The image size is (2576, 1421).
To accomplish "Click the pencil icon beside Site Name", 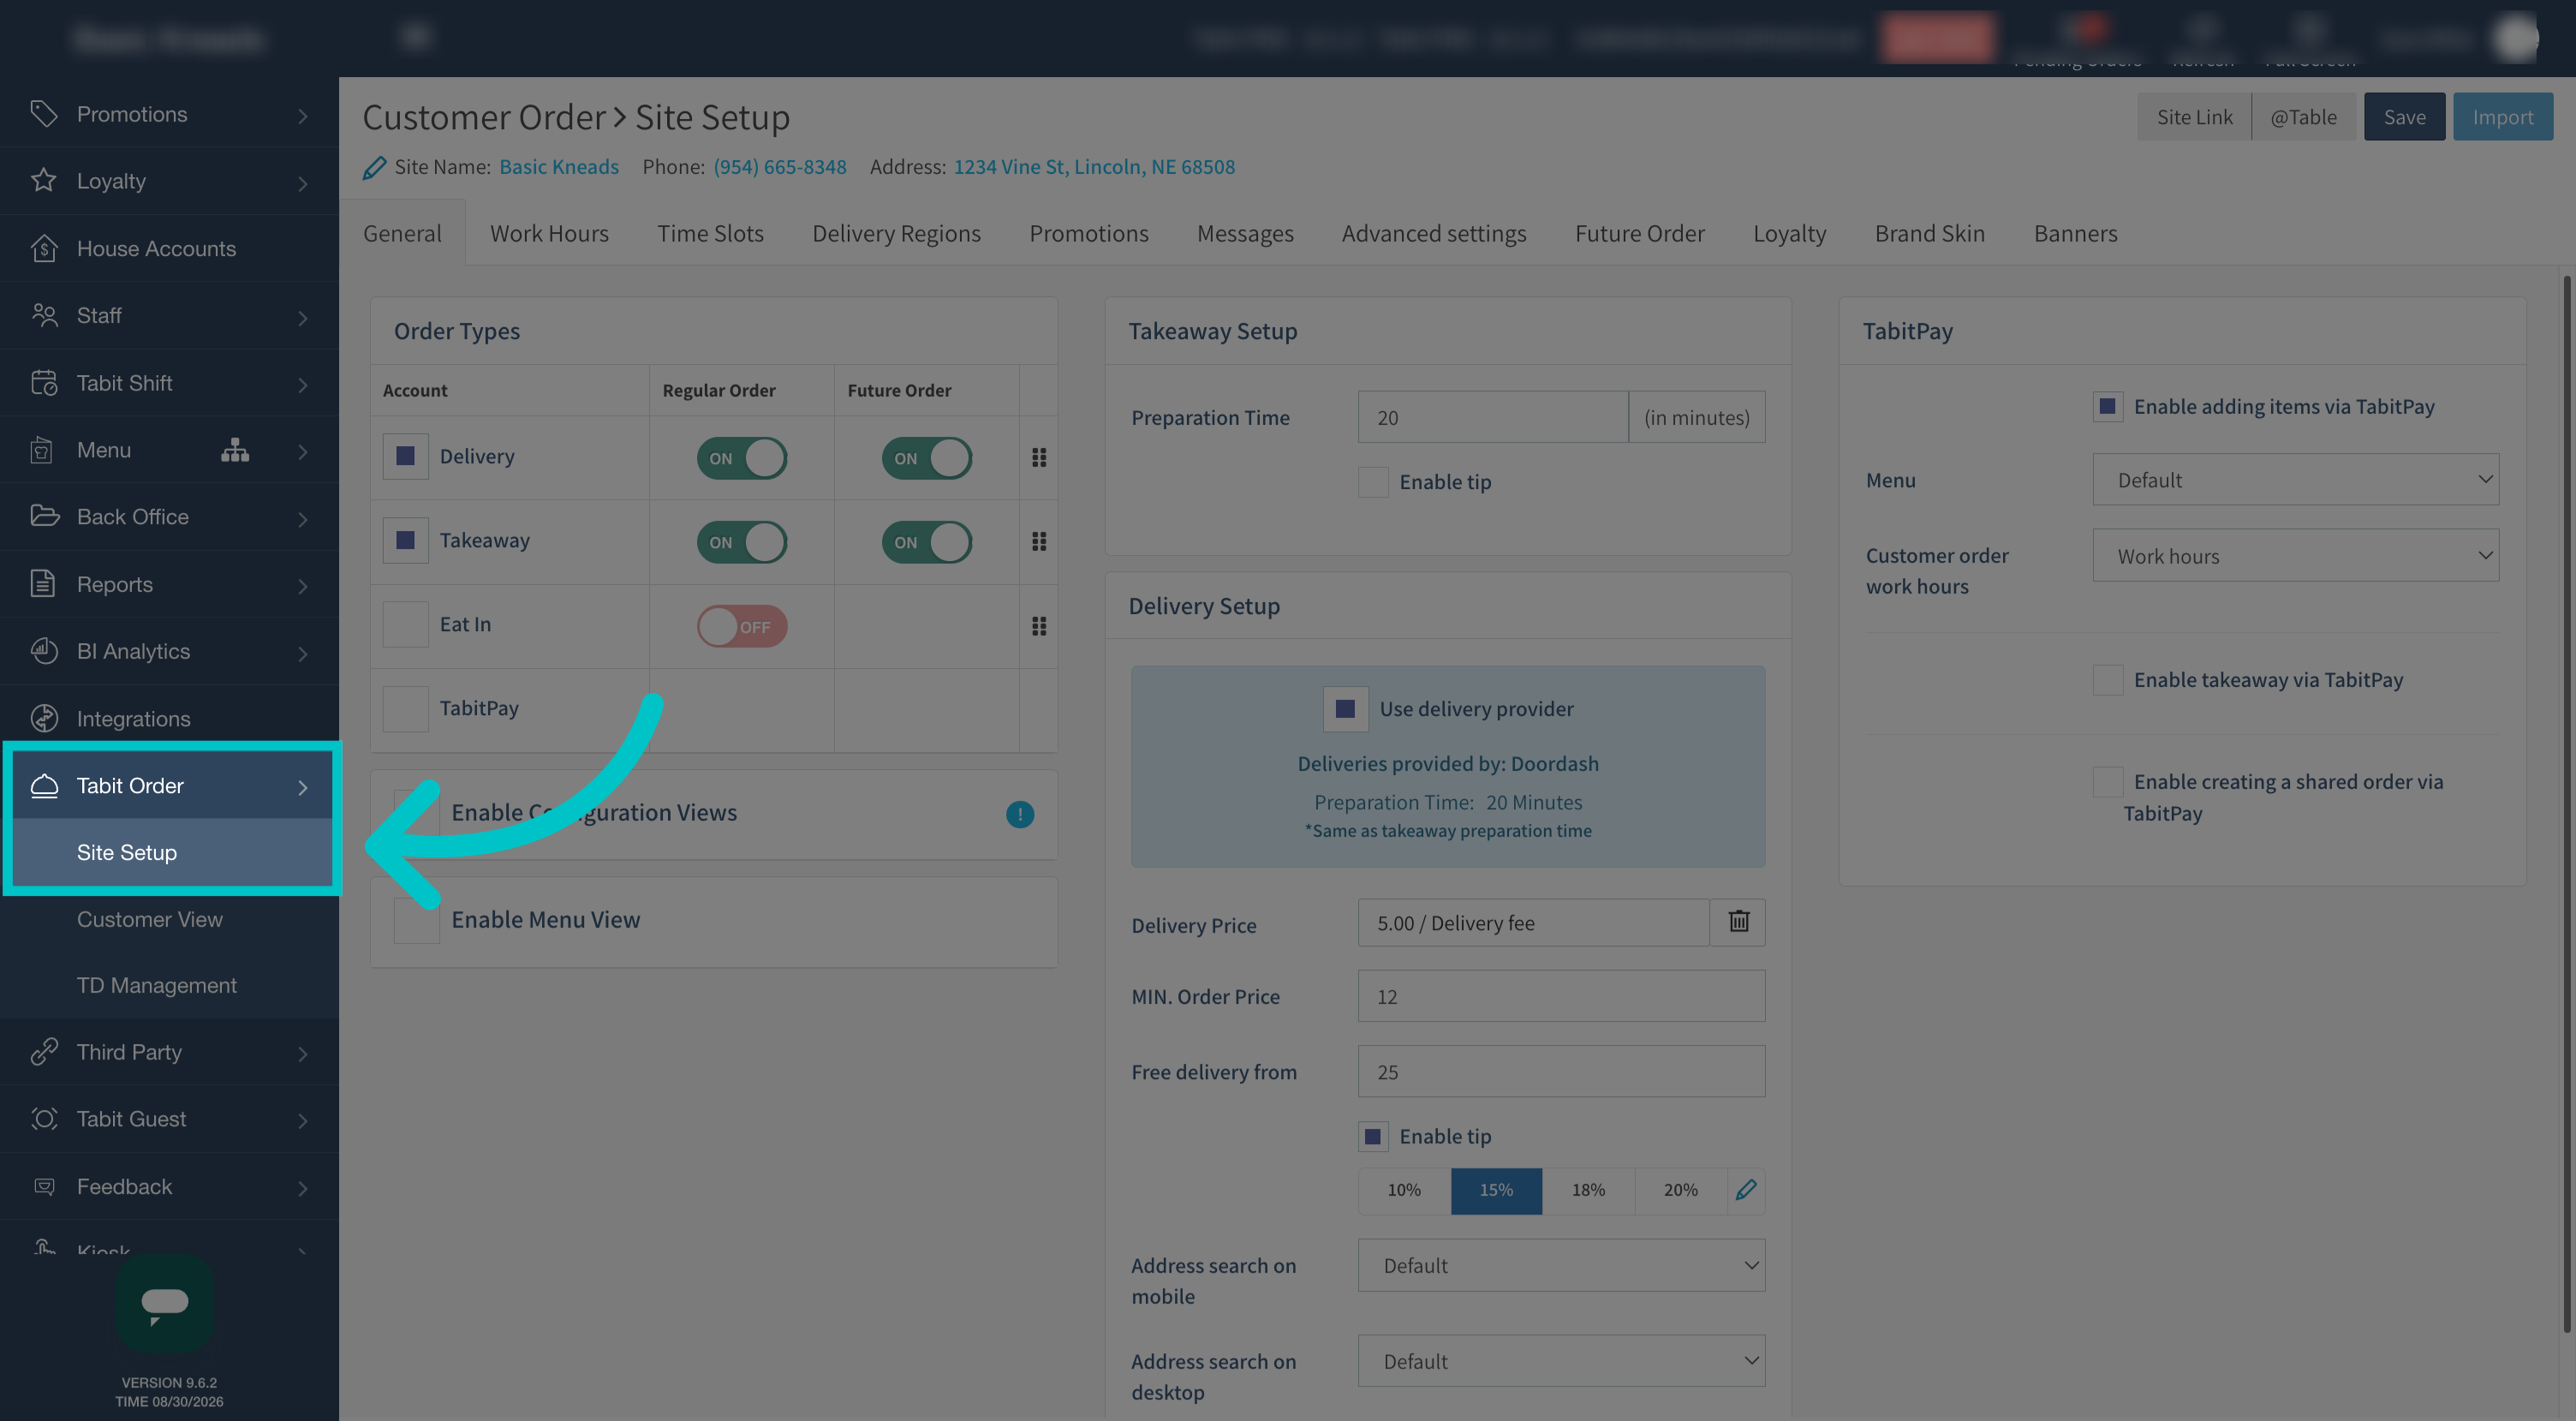I will (375, 167).
